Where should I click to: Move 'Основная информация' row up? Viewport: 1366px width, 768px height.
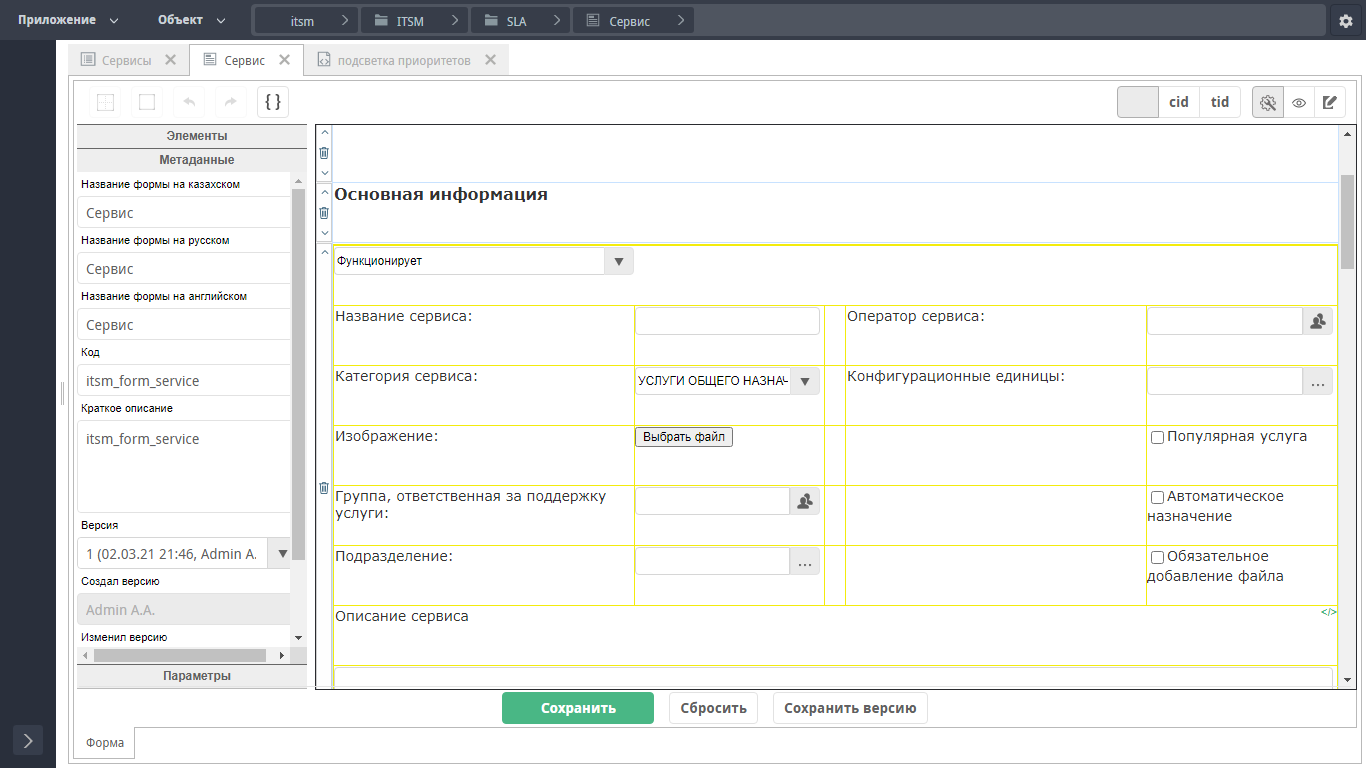pyautogui.click(x=324, y=192)
